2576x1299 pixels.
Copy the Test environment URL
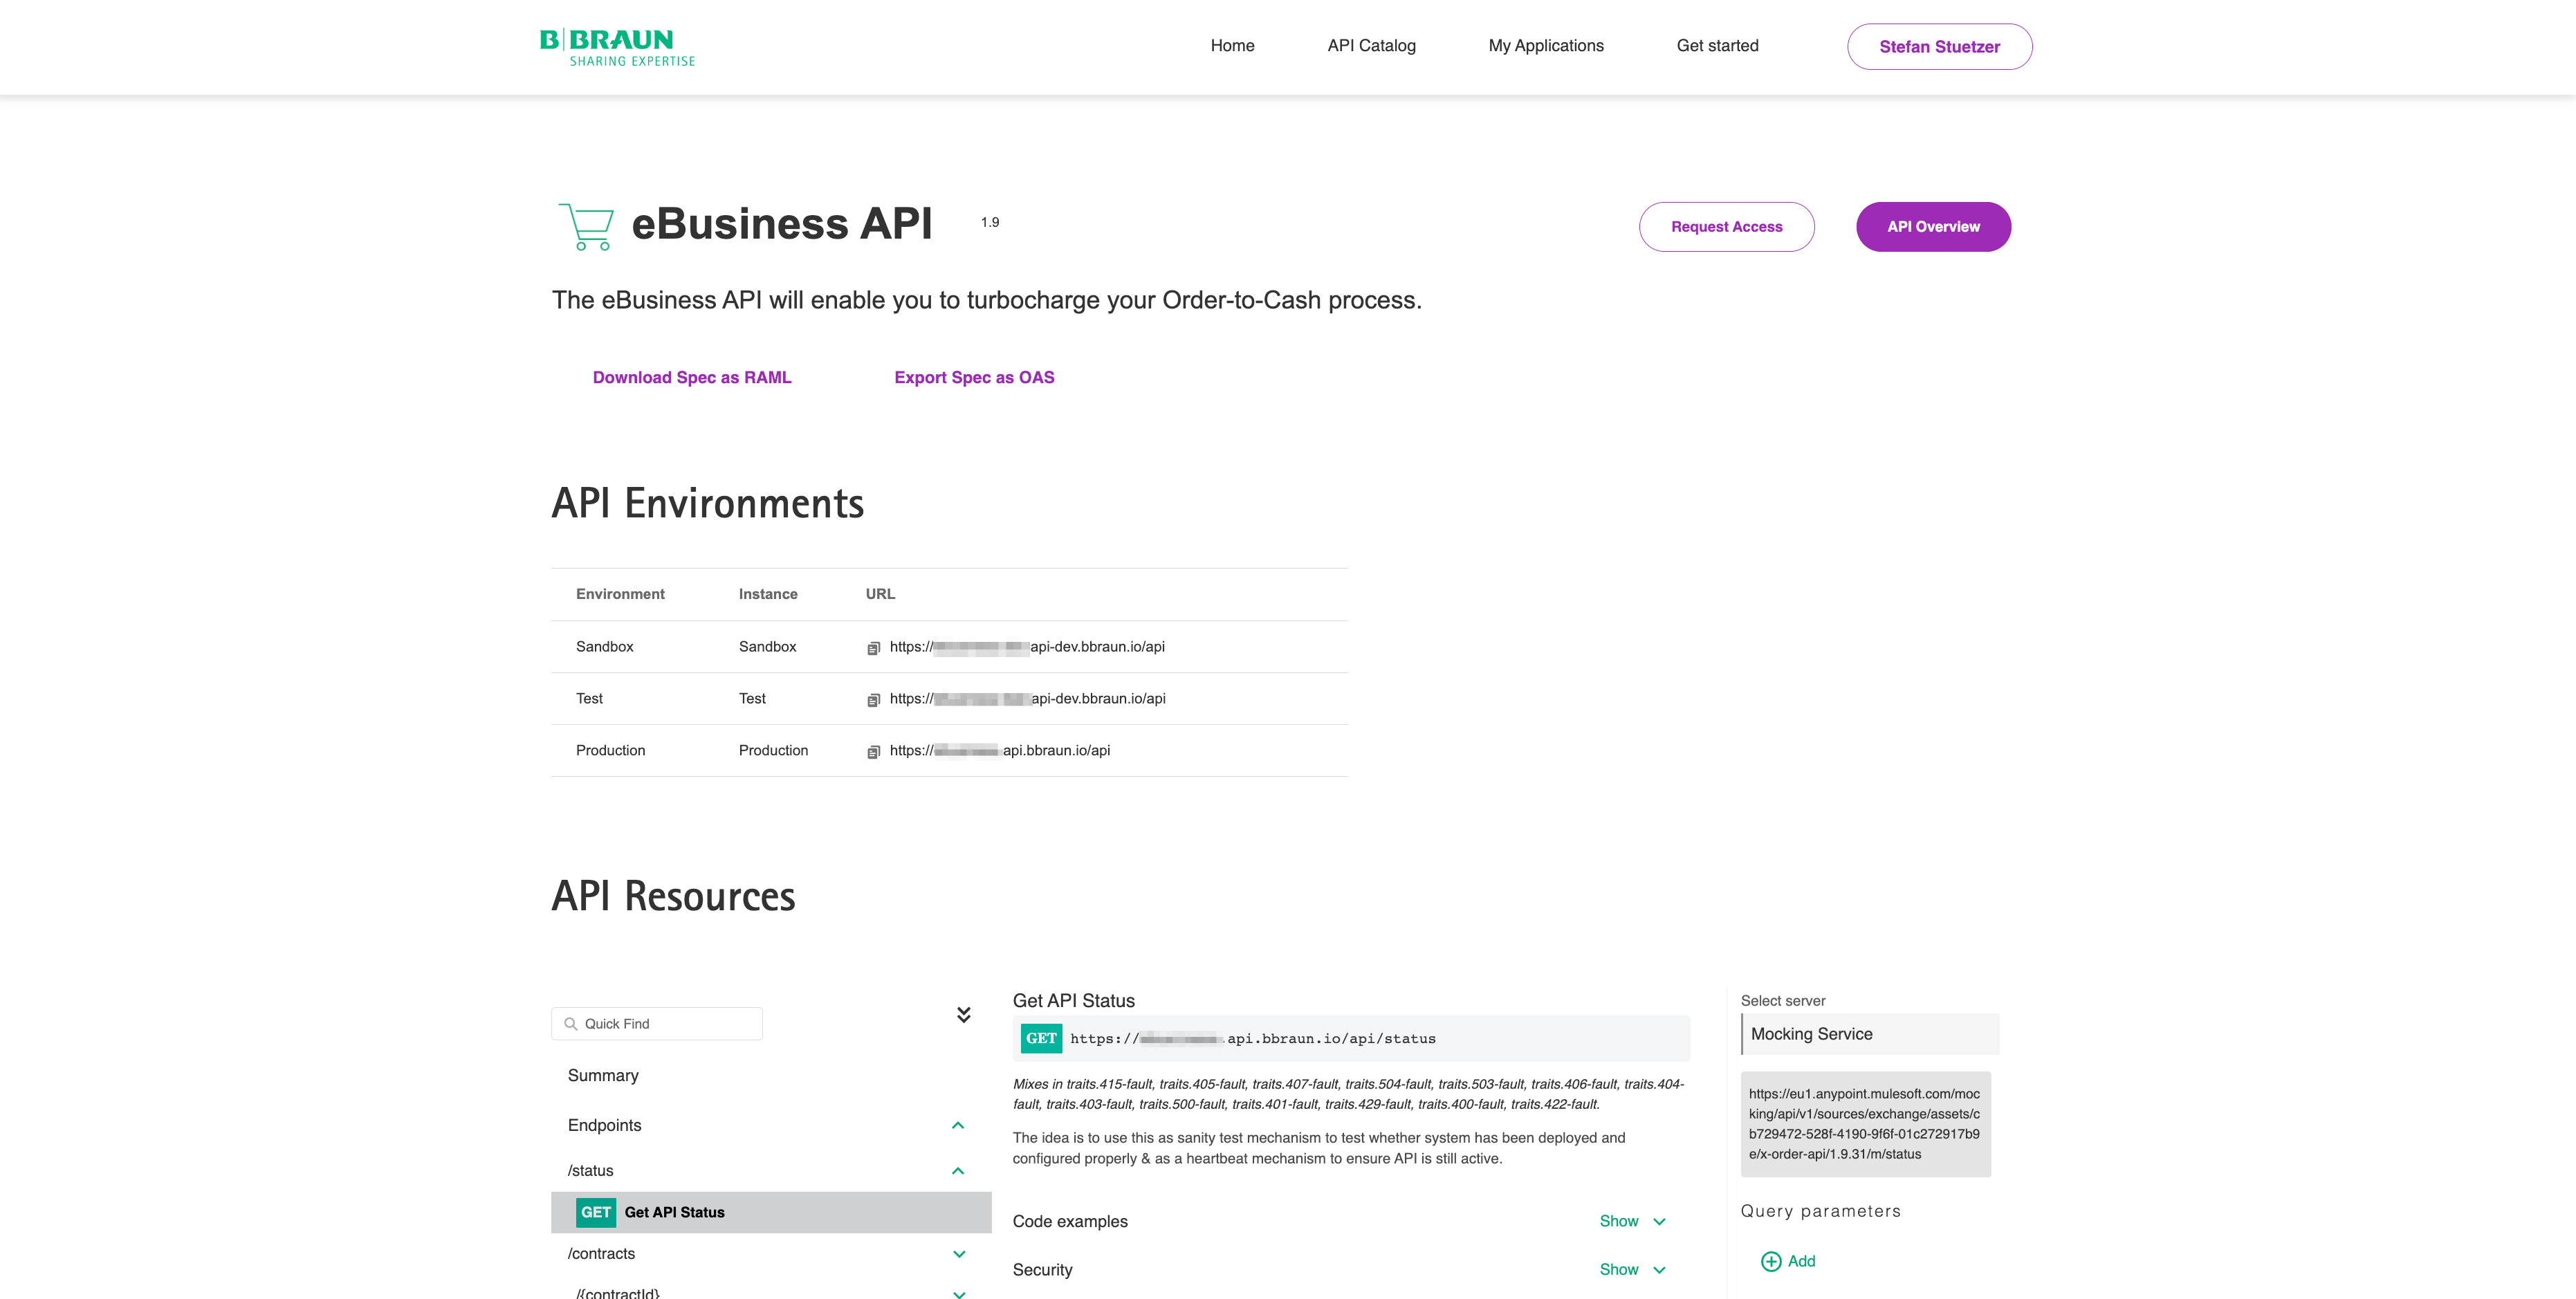point(873,700)
